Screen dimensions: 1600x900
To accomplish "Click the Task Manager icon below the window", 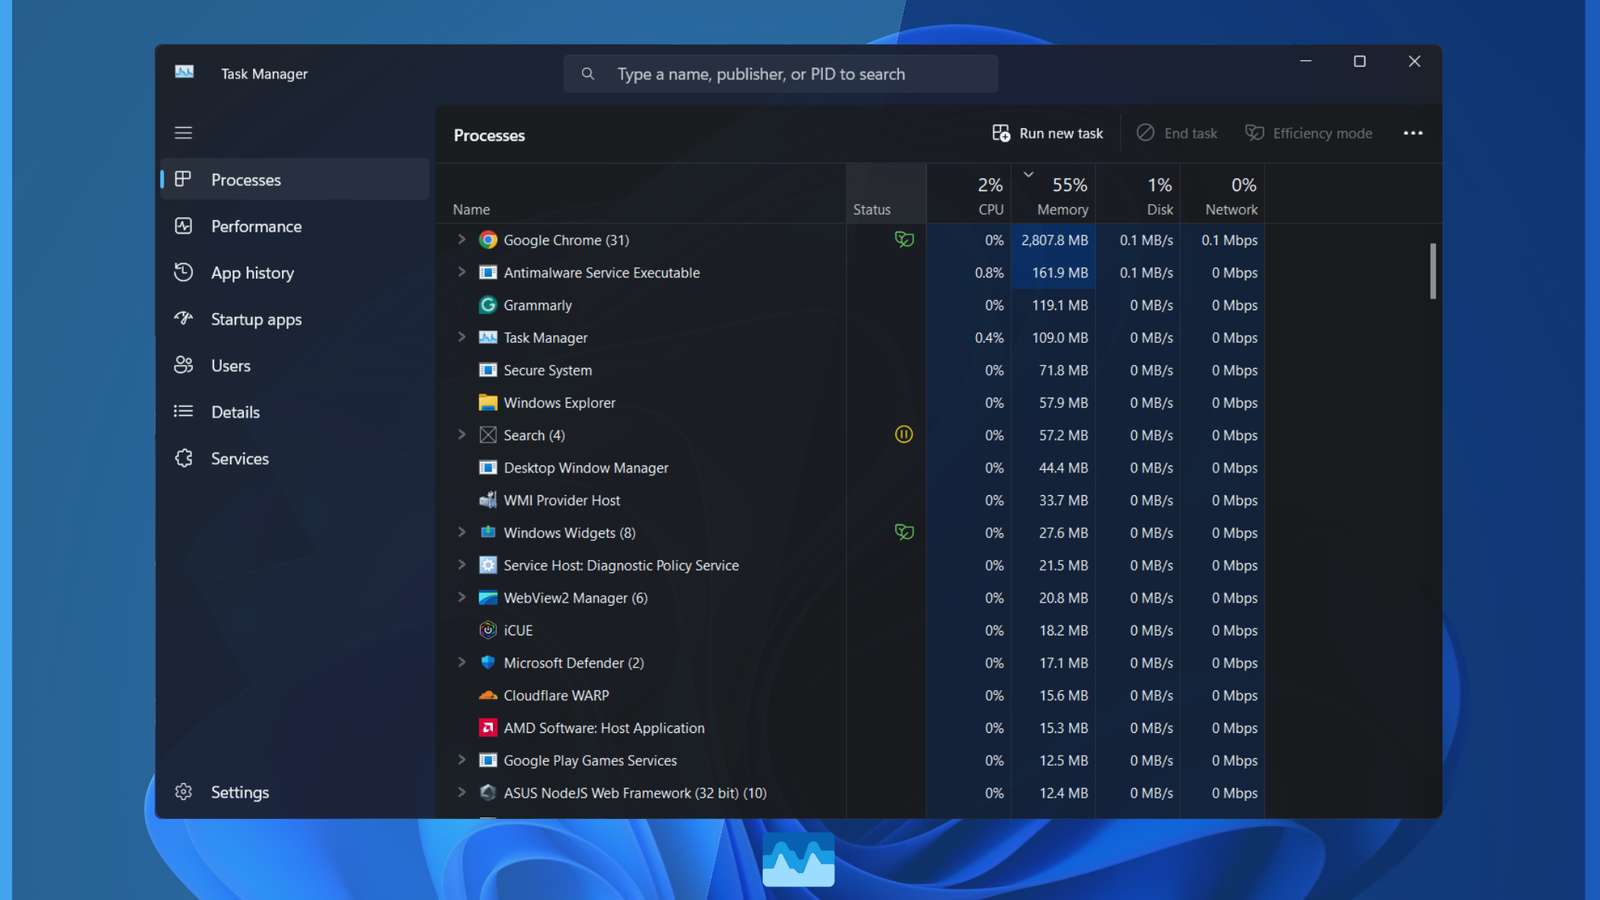I will (x=798, y=859).
